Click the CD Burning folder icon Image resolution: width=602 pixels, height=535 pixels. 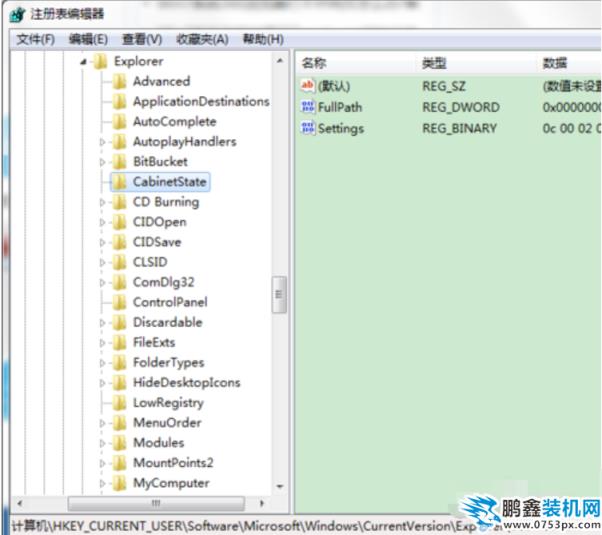120,202
